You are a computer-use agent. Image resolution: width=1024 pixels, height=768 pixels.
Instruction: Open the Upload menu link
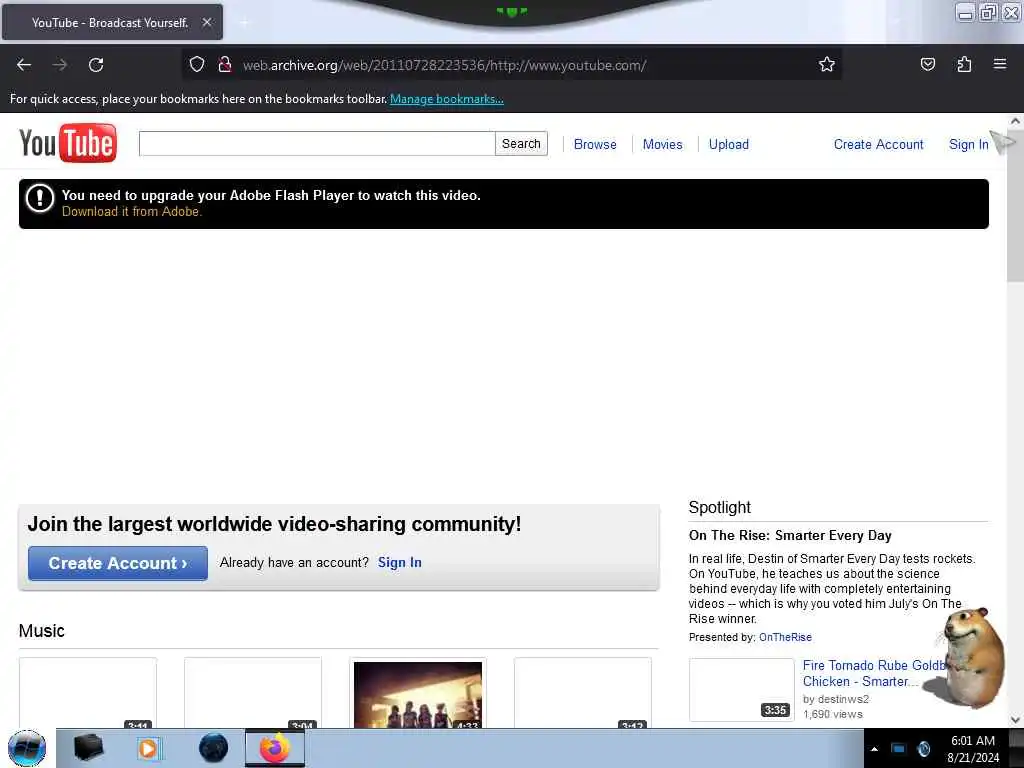click(729, 144)
